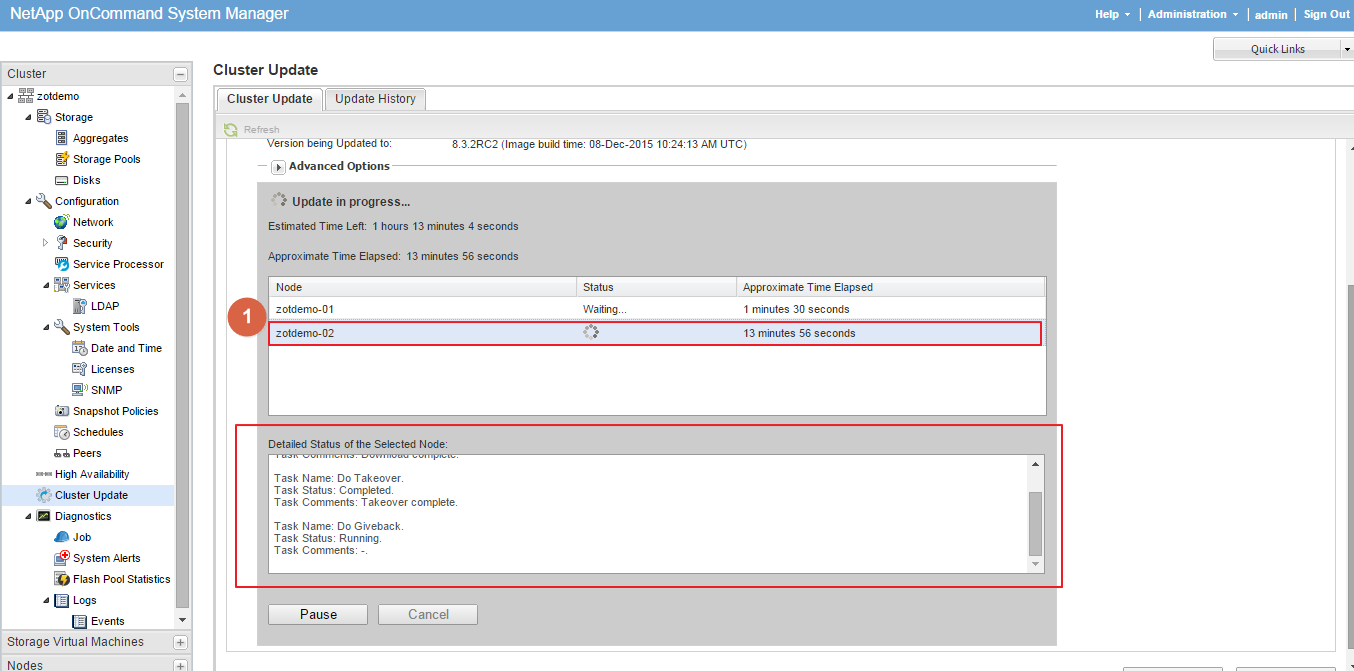Click the Events icon
The image size is (1354, 671).
coord(80,621)
